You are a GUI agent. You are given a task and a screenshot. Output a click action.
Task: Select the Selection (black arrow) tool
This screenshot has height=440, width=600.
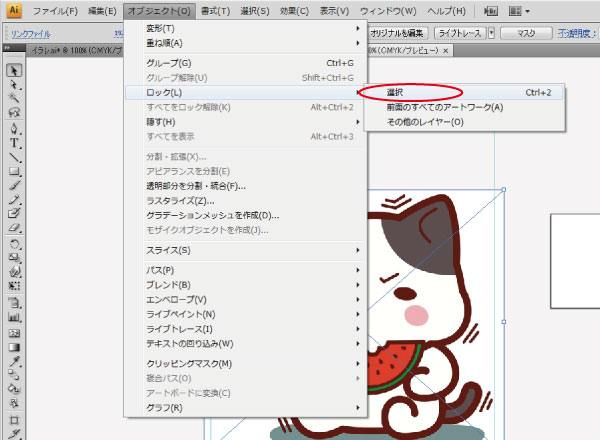[x=14, y=71]
